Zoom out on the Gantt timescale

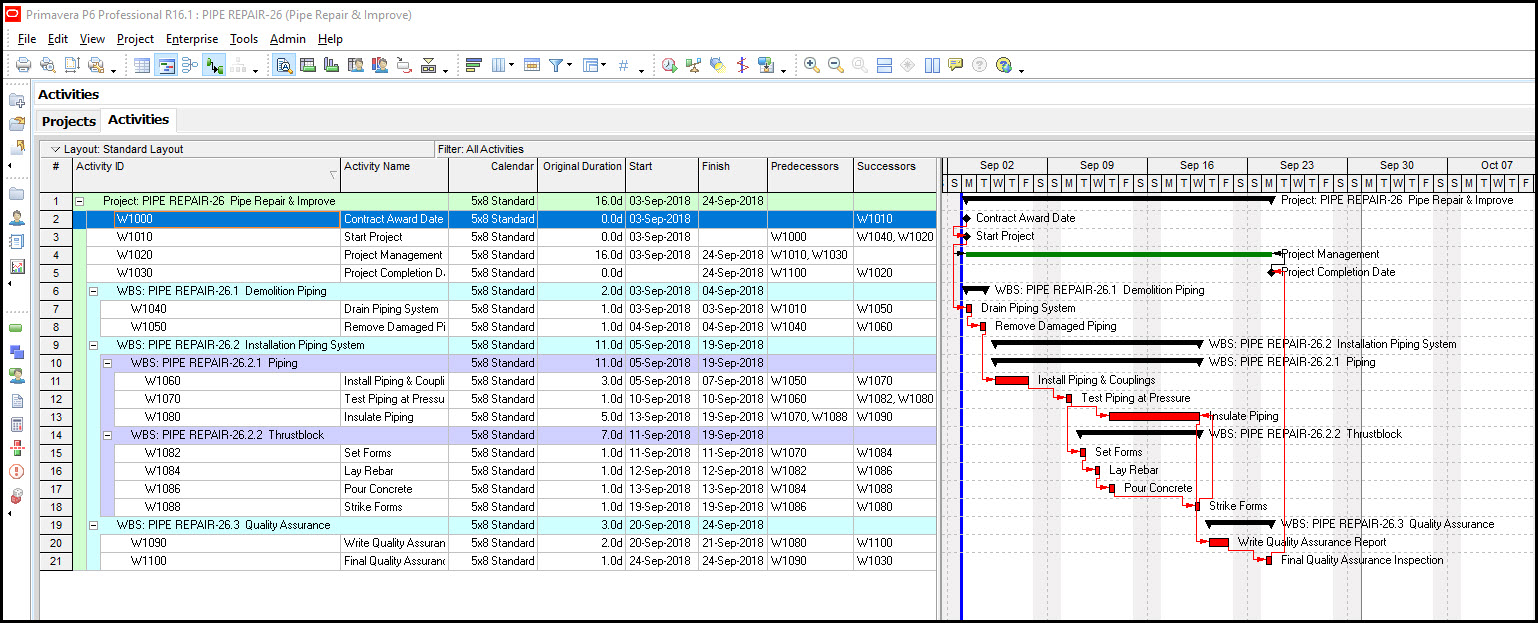click(x=835, y=65)
